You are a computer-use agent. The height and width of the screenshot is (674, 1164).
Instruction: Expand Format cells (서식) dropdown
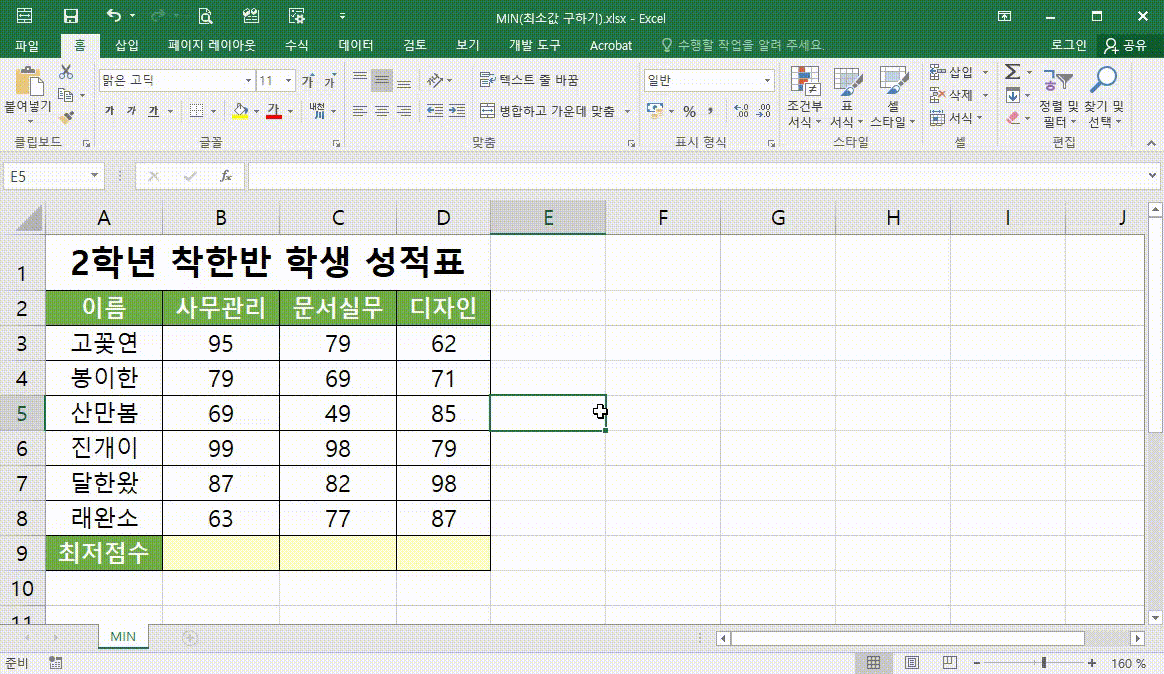click(x=980, y=117)
